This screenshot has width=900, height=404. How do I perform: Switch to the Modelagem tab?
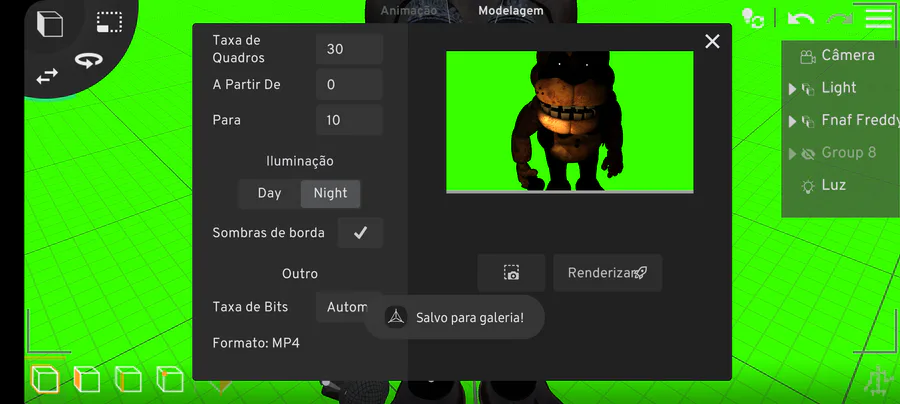pyautogui.click(x=510, y=11)
